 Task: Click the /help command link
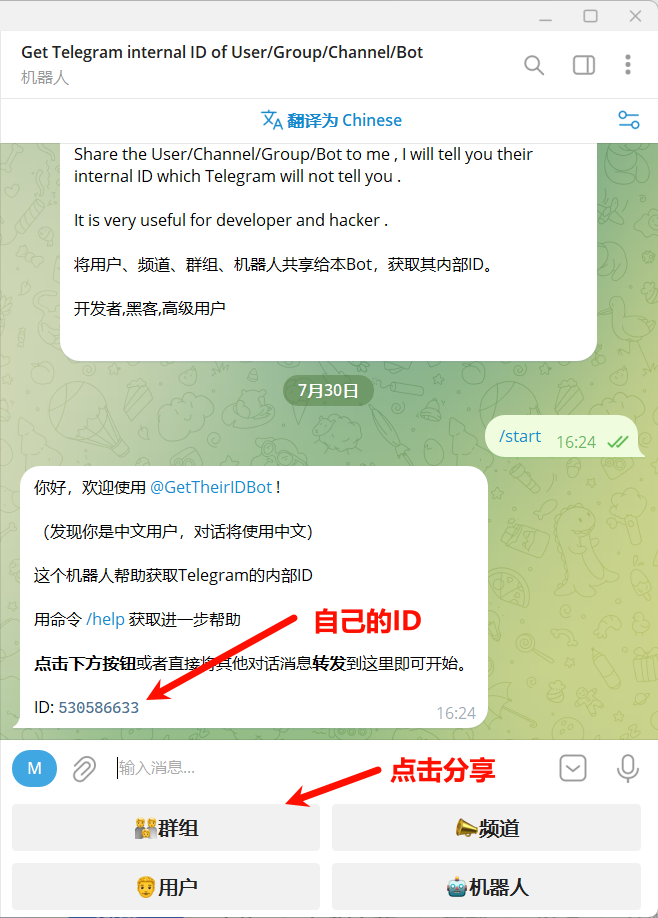pyautogui.click(x=105, y=619)
